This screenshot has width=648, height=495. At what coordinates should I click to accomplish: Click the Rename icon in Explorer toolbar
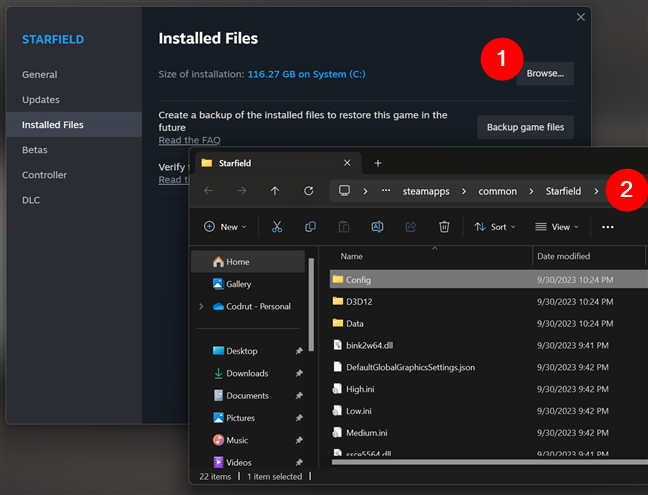377,227
